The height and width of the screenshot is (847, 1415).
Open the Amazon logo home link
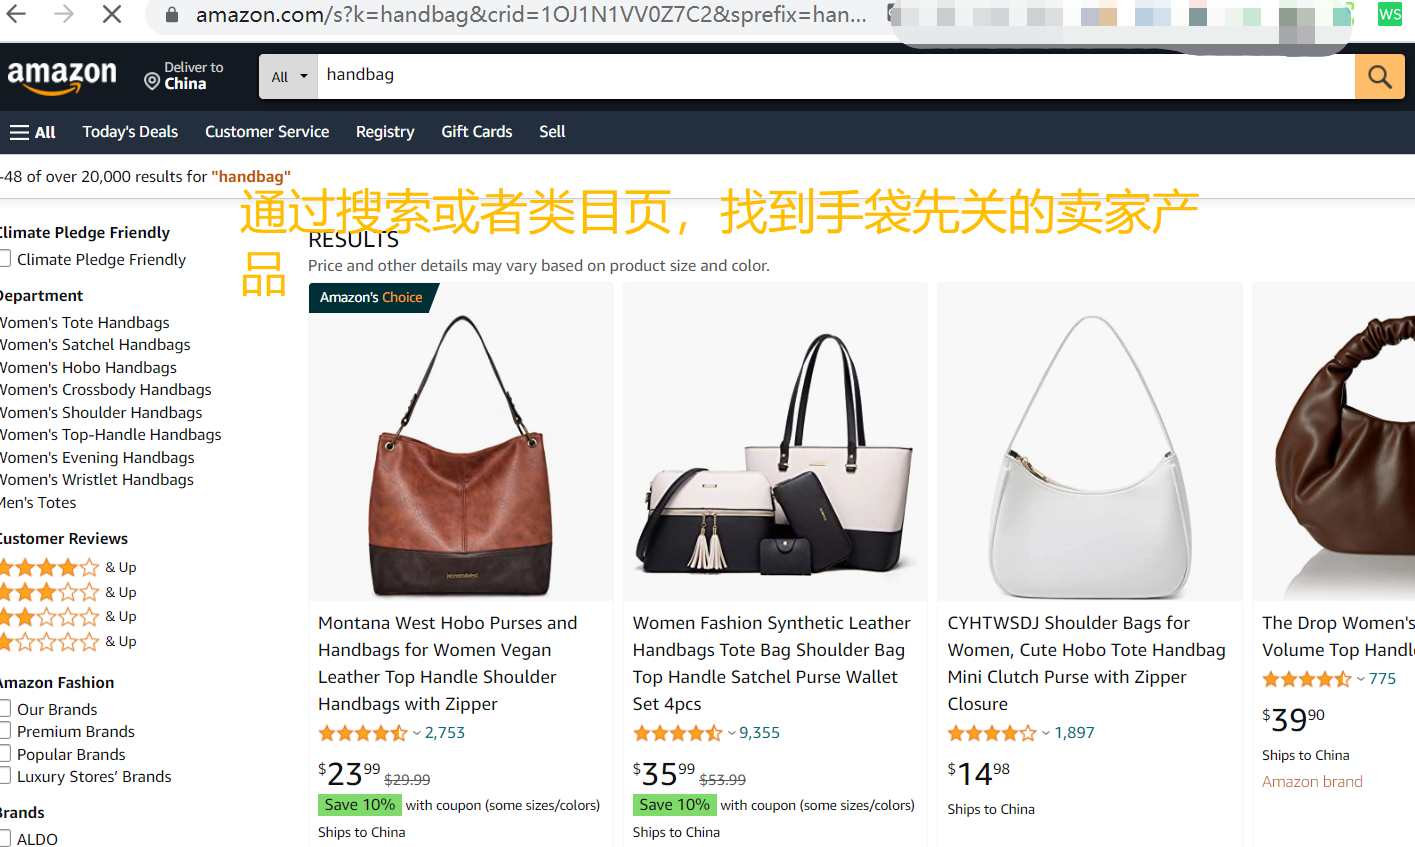pyautogui.click(x=62, y=77)
